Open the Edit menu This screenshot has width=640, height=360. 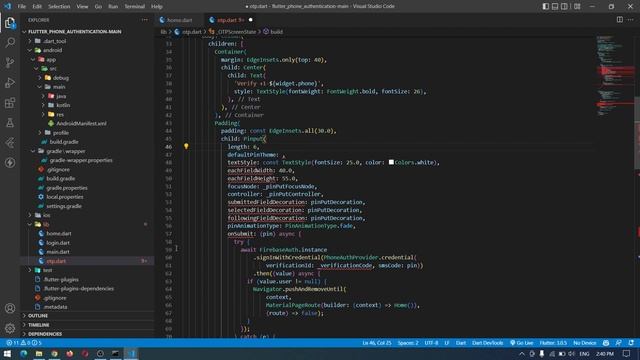pyautogui.click(x=37, y=7)
